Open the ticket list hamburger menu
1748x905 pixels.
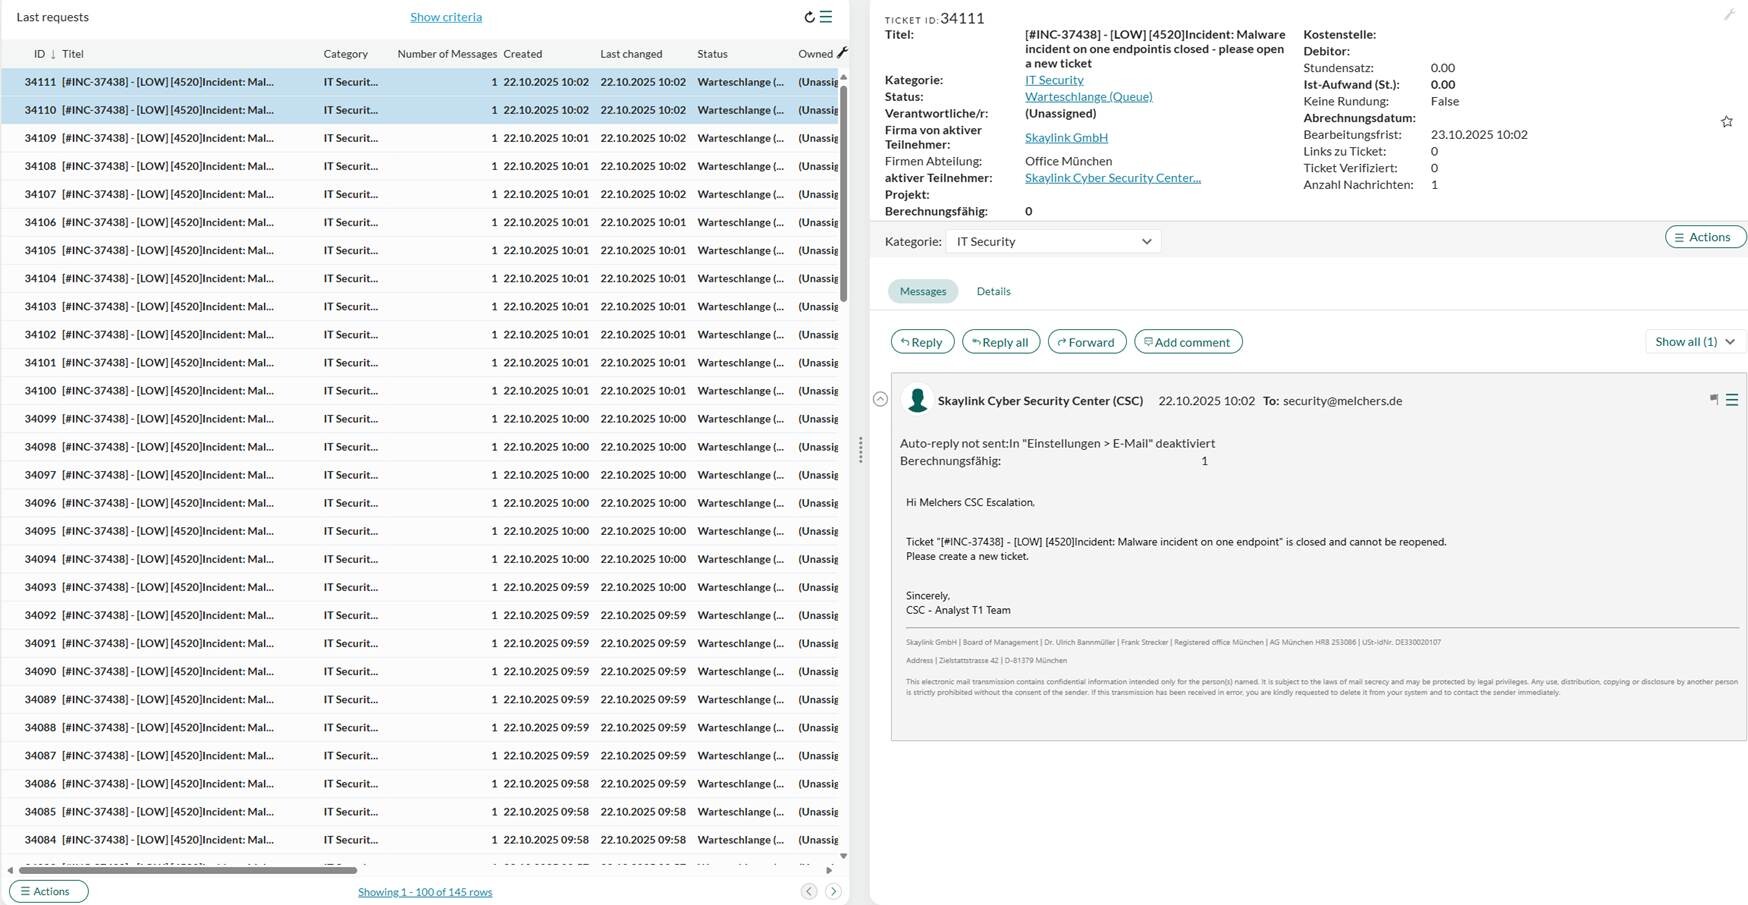click(x=826, y=17)
